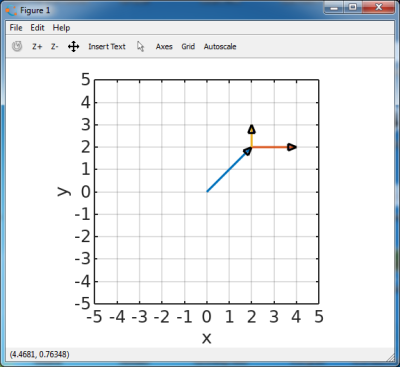
Task: Click the x axis label
Action: [x=207, y=339]
